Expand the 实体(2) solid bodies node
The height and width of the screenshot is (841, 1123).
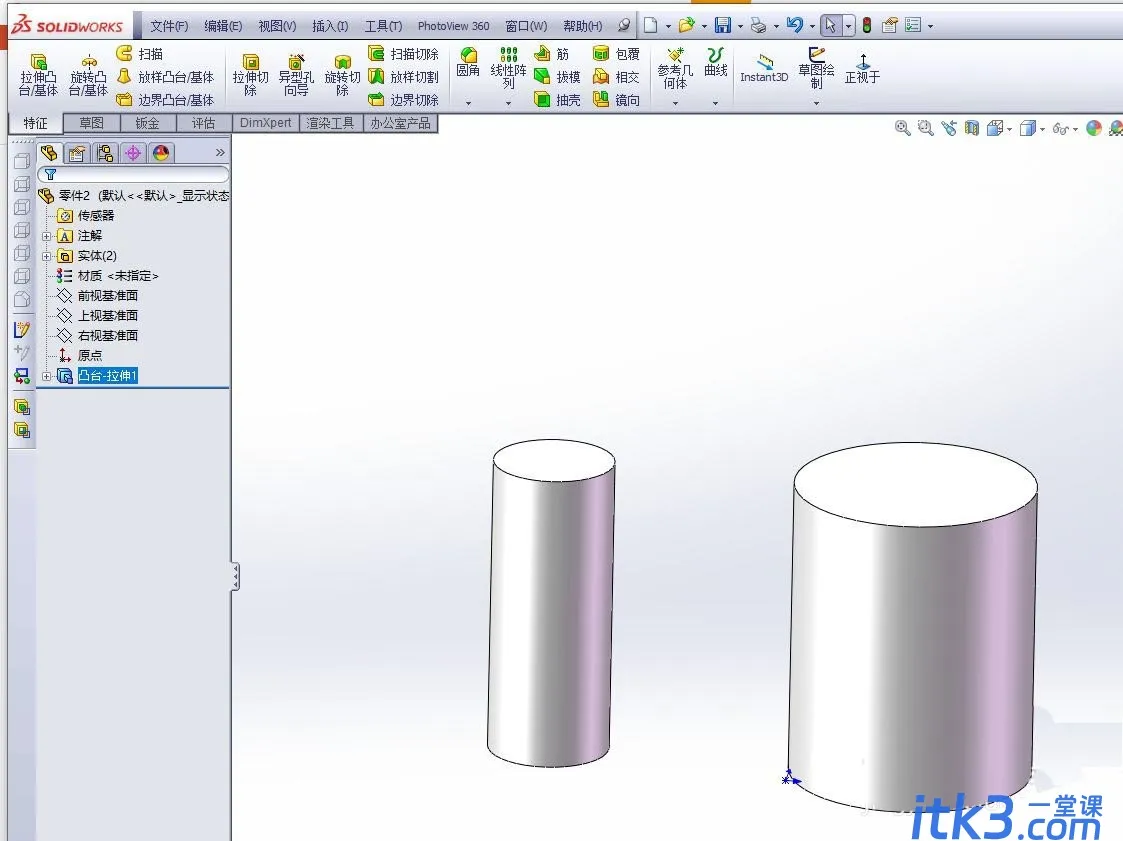click(x=47, y=256)
